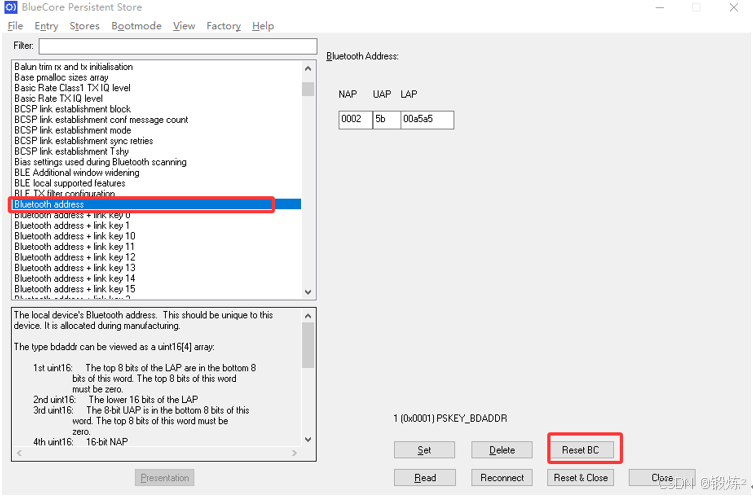Open the Stores menu
Image resolution: width=753 pixels, height=497 pixels.
click(x=84, y=26)
